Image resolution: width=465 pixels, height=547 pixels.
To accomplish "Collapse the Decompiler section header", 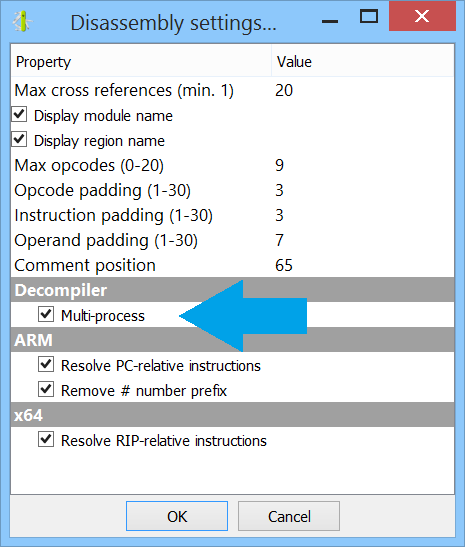I will 233,290.
